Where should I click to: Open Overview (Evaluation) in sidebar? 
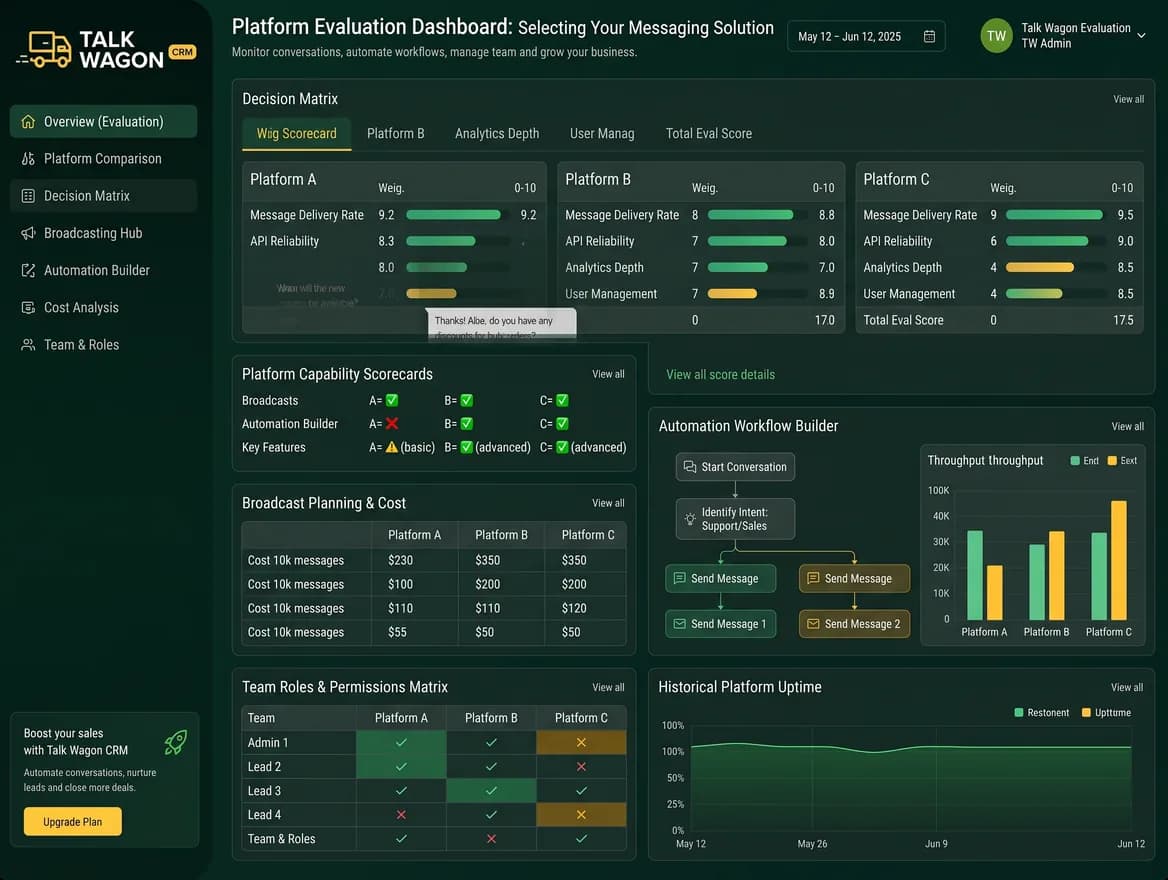point(104,121)
